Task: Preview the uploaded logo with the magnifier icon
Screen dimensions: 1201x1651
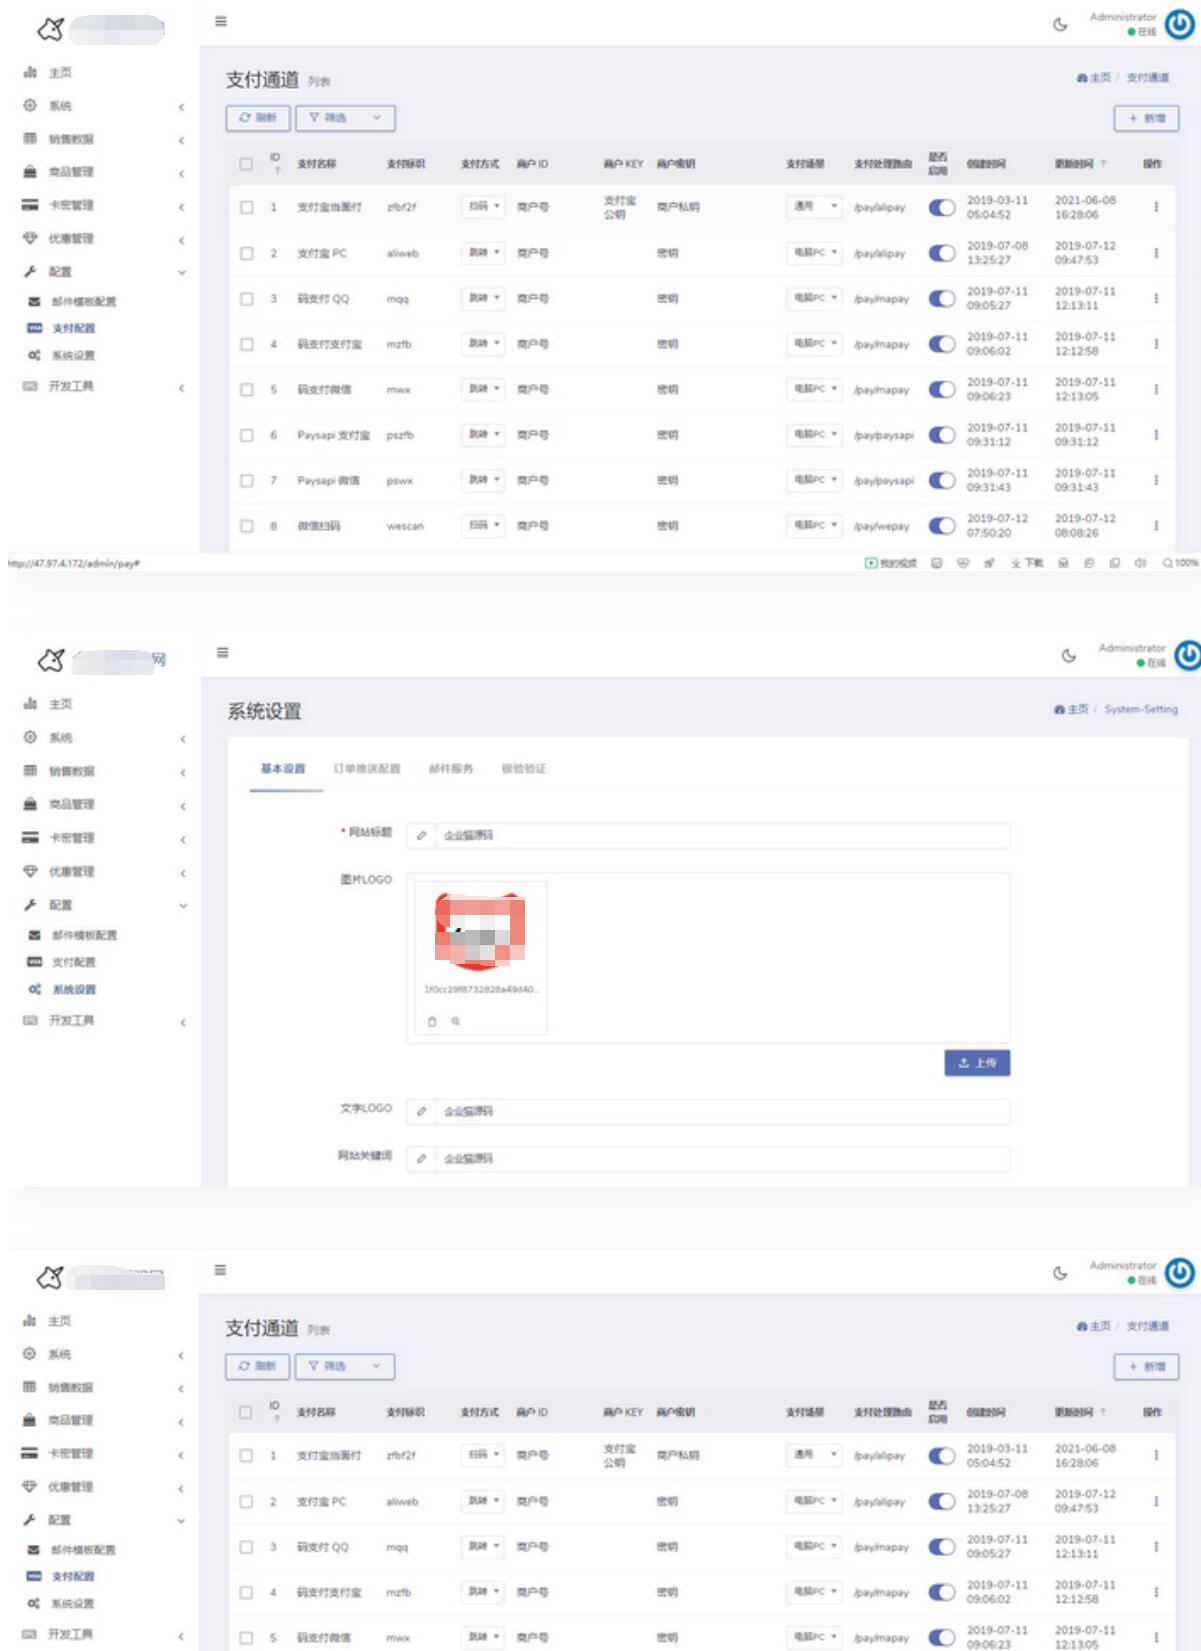Action: pyautogui.click(x=455, y=1021)
